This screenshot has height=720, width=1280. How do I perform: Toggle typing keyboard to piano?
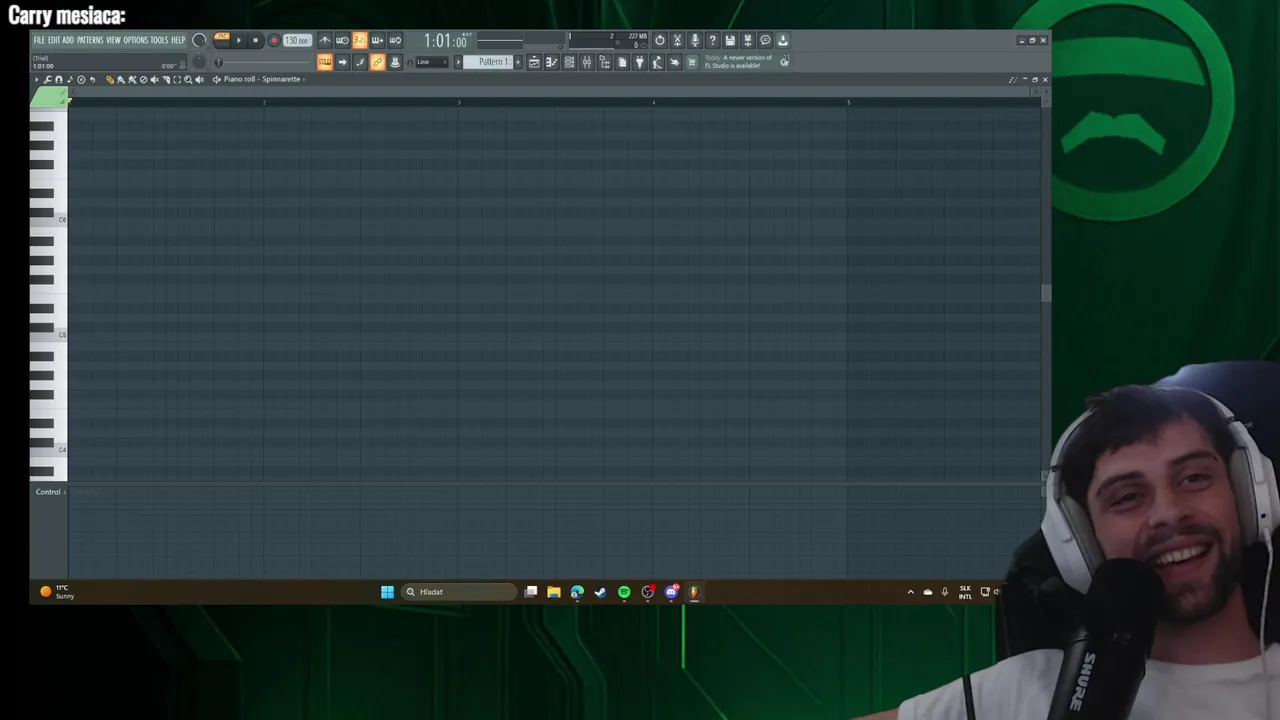325,62
